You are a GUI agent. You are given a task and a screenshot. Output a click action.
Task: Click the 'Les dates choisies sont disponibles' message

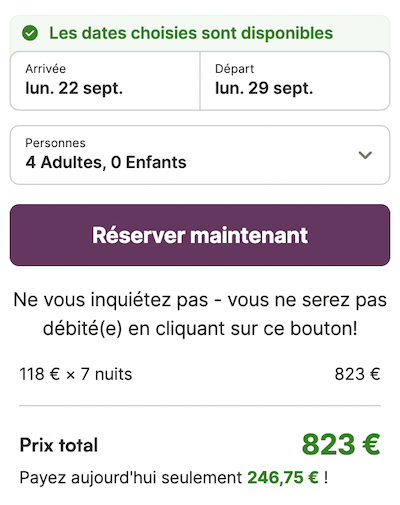coord(191,33)
